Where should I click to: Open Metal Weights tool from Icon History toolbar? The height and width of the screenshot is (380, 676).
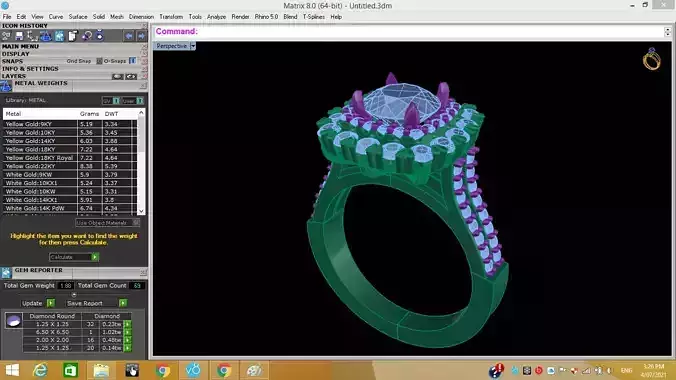coord(46,36)
